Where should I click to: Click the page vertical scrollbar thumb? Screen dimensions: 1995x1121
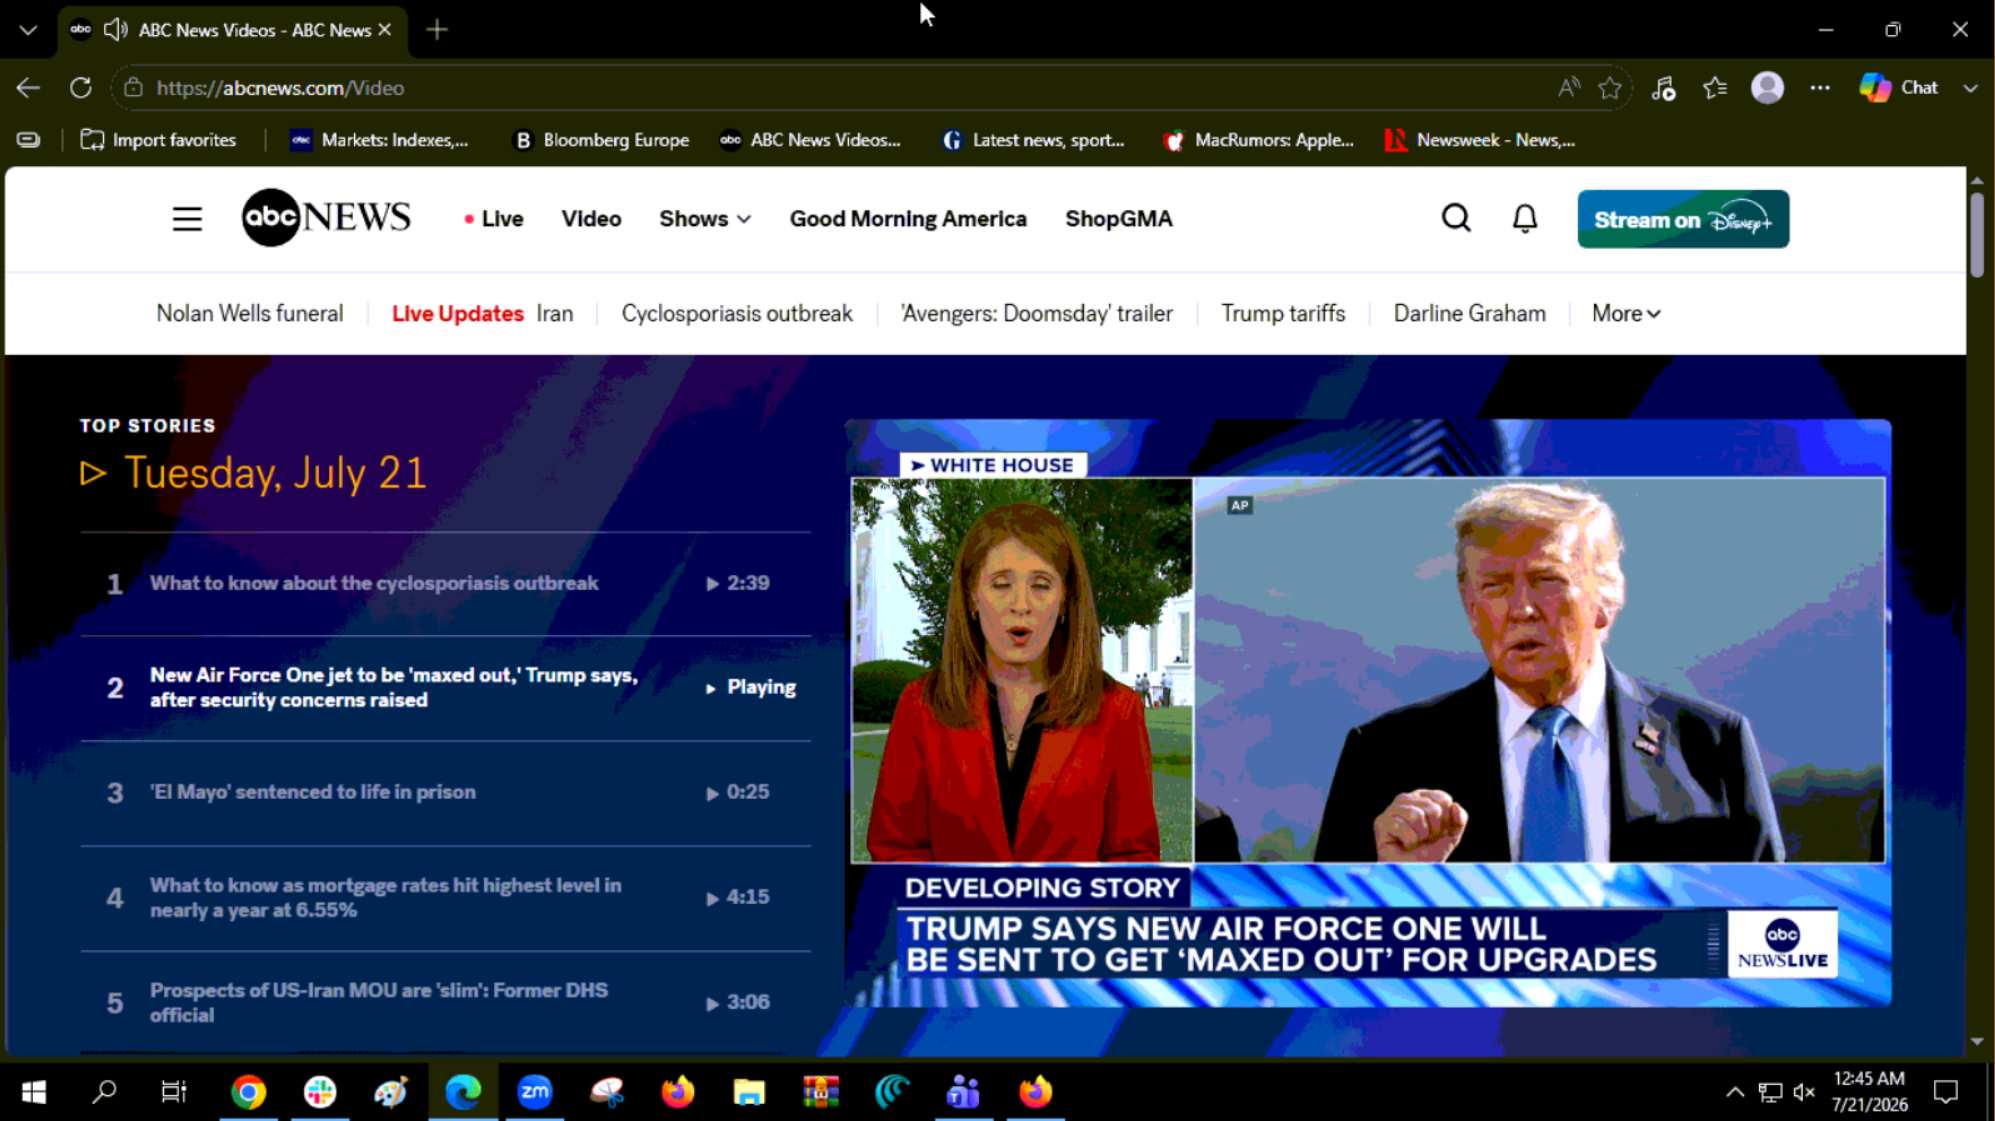[1976, 235]
